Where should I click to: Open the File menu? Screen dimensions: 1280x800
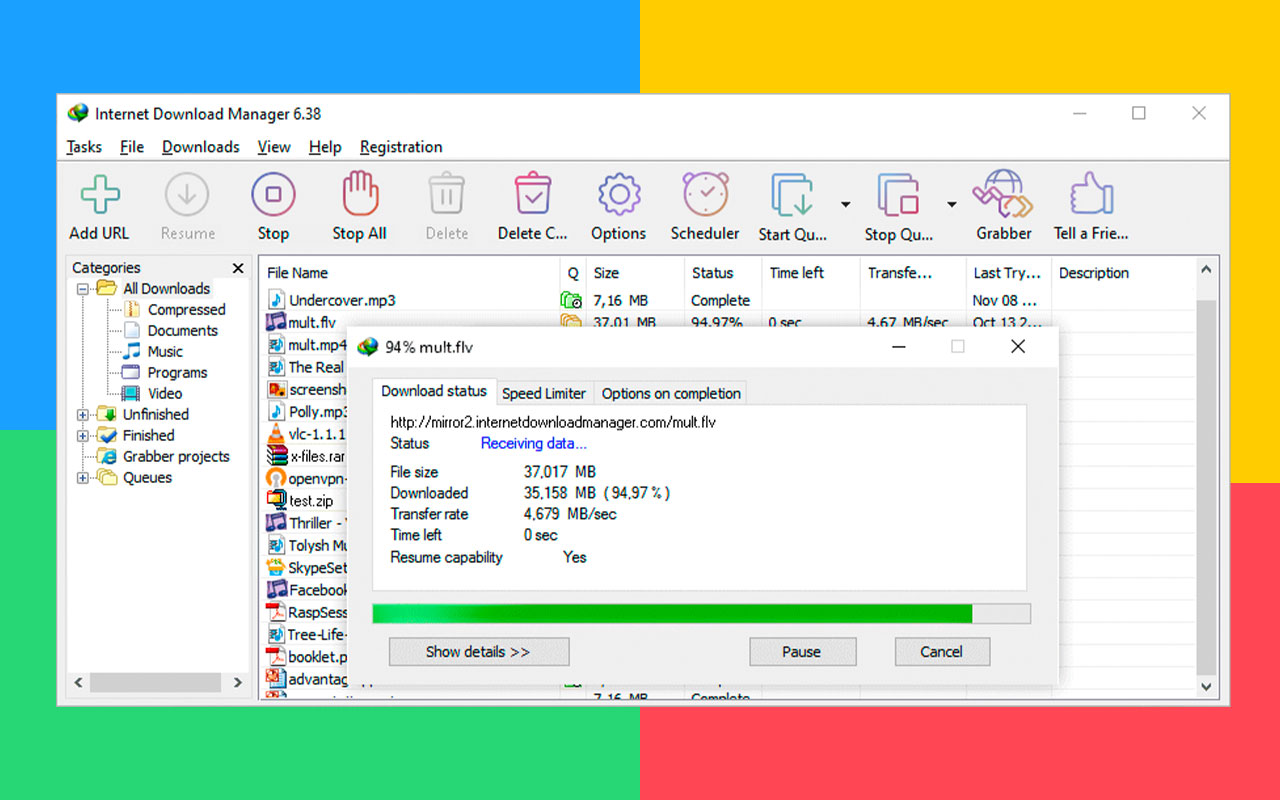[132, 147]
